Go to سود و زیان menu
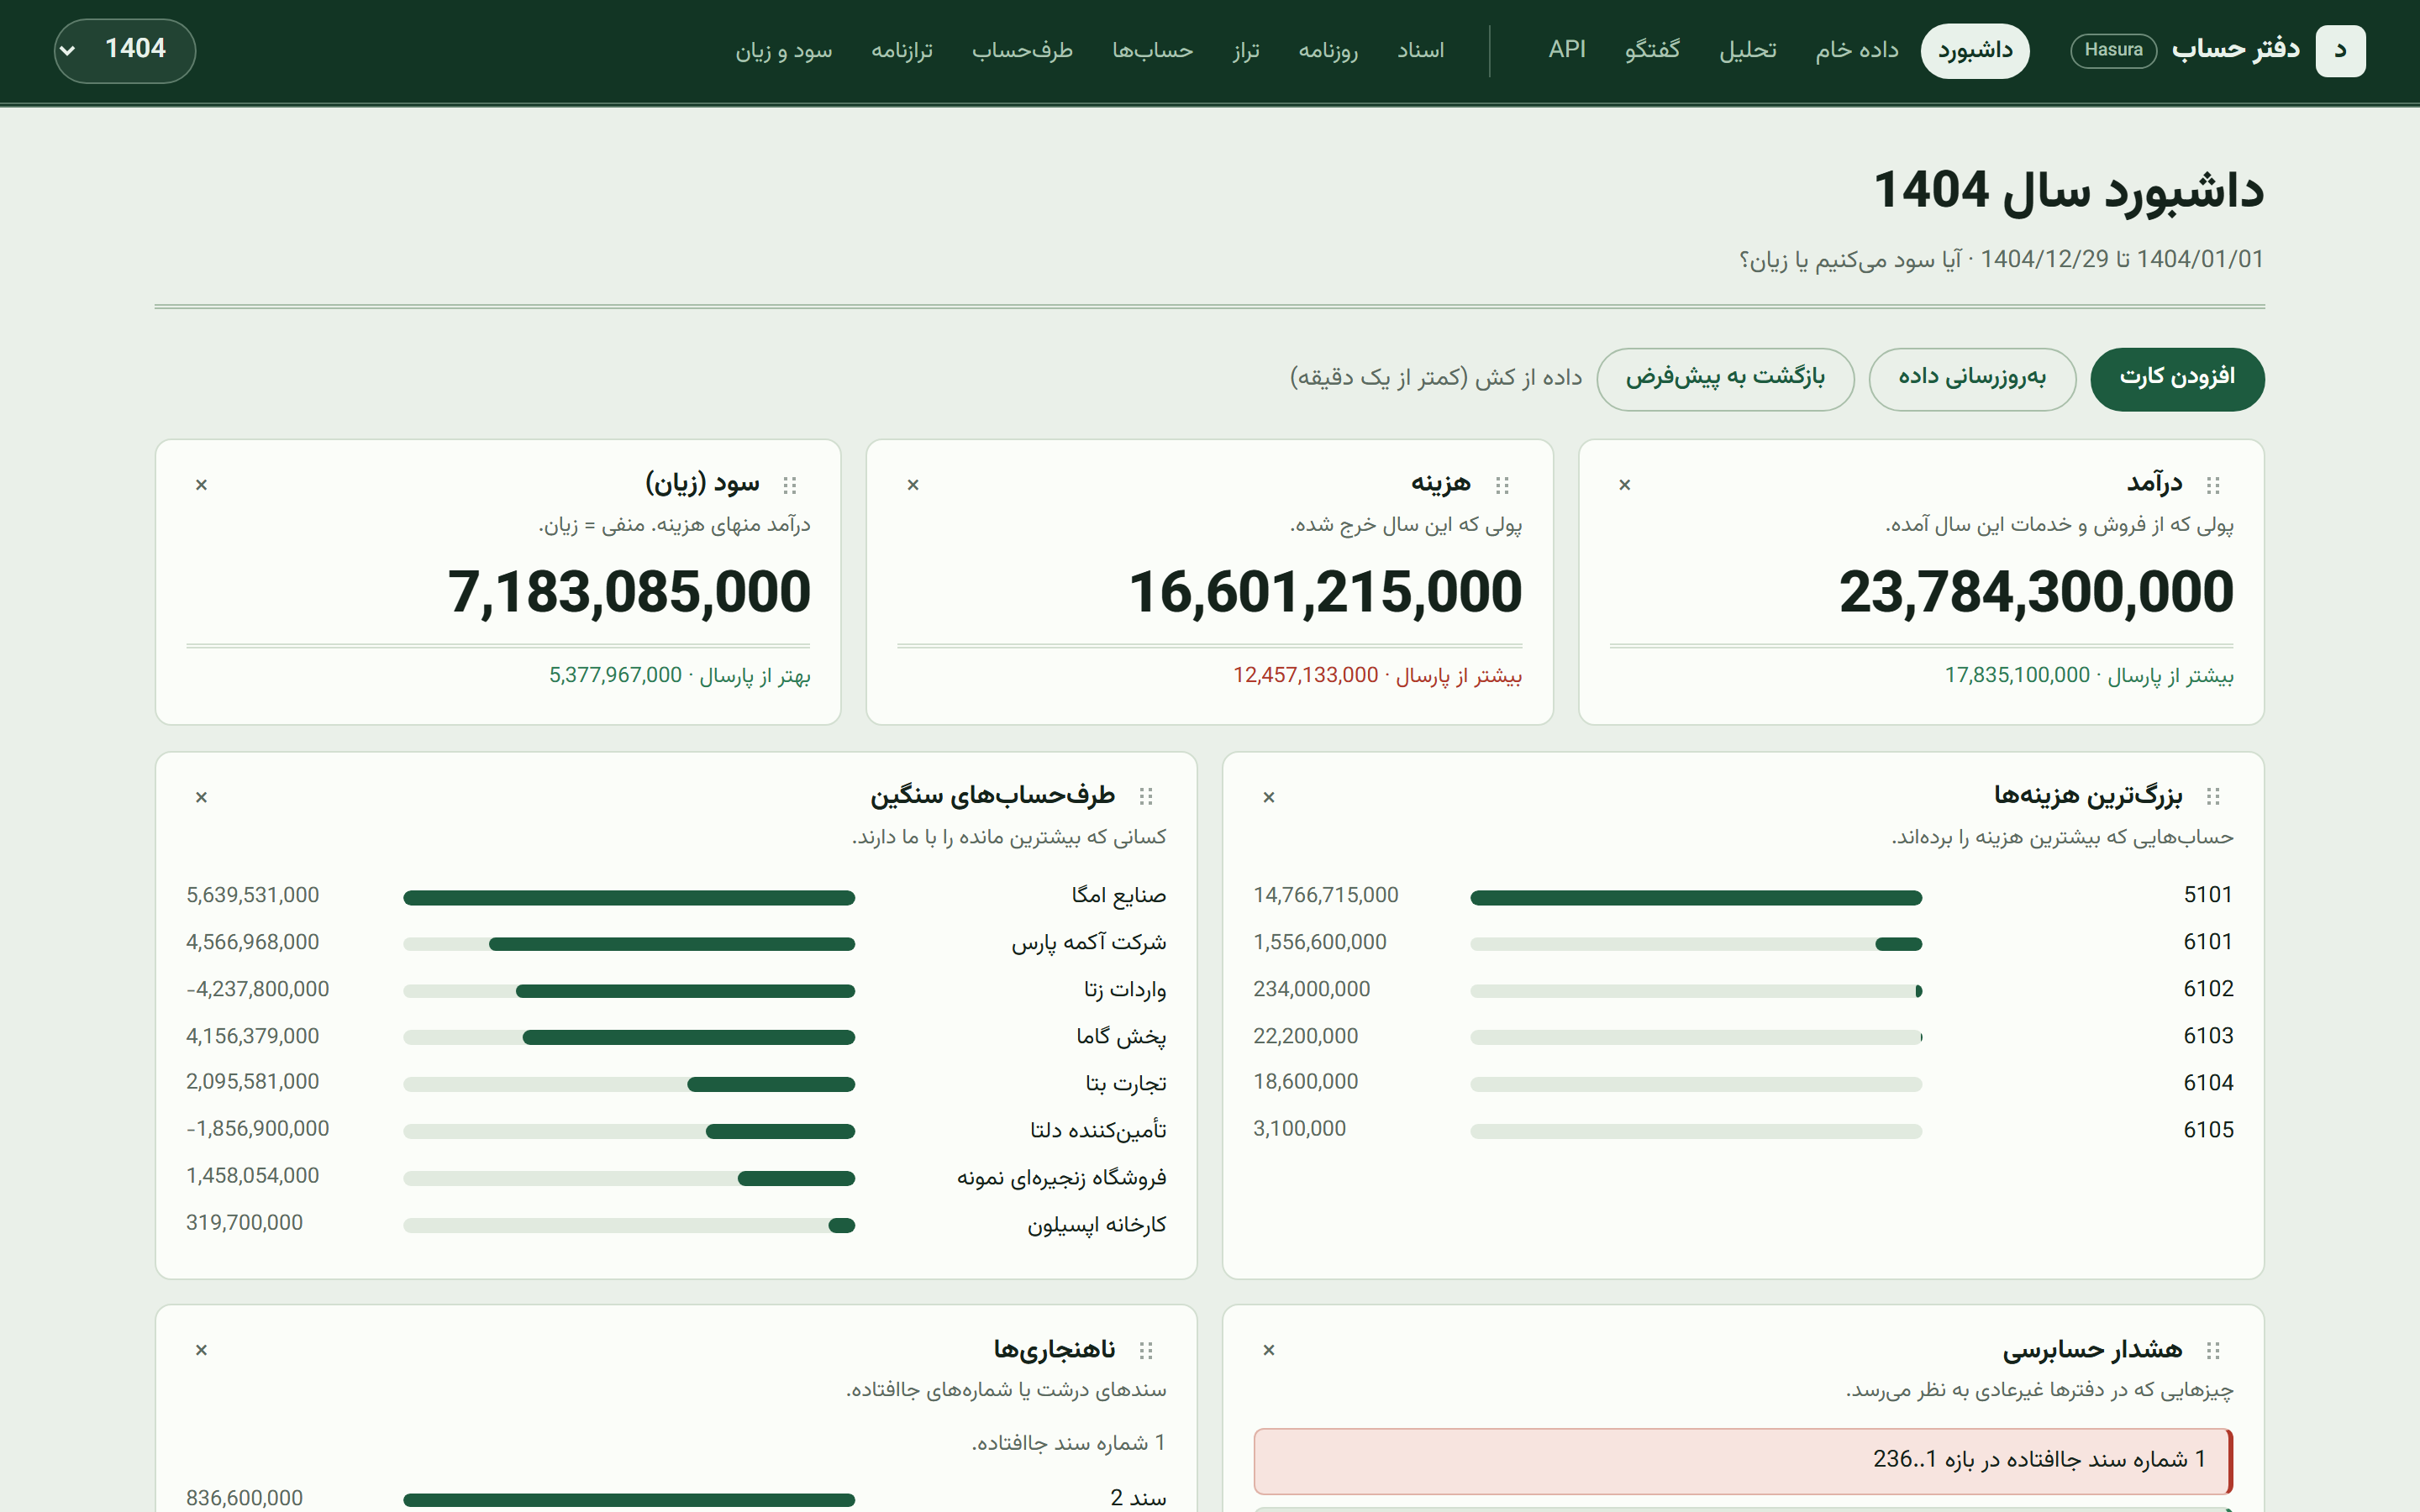Viewport: 2420px width, 1512px height. pos(784,50)
